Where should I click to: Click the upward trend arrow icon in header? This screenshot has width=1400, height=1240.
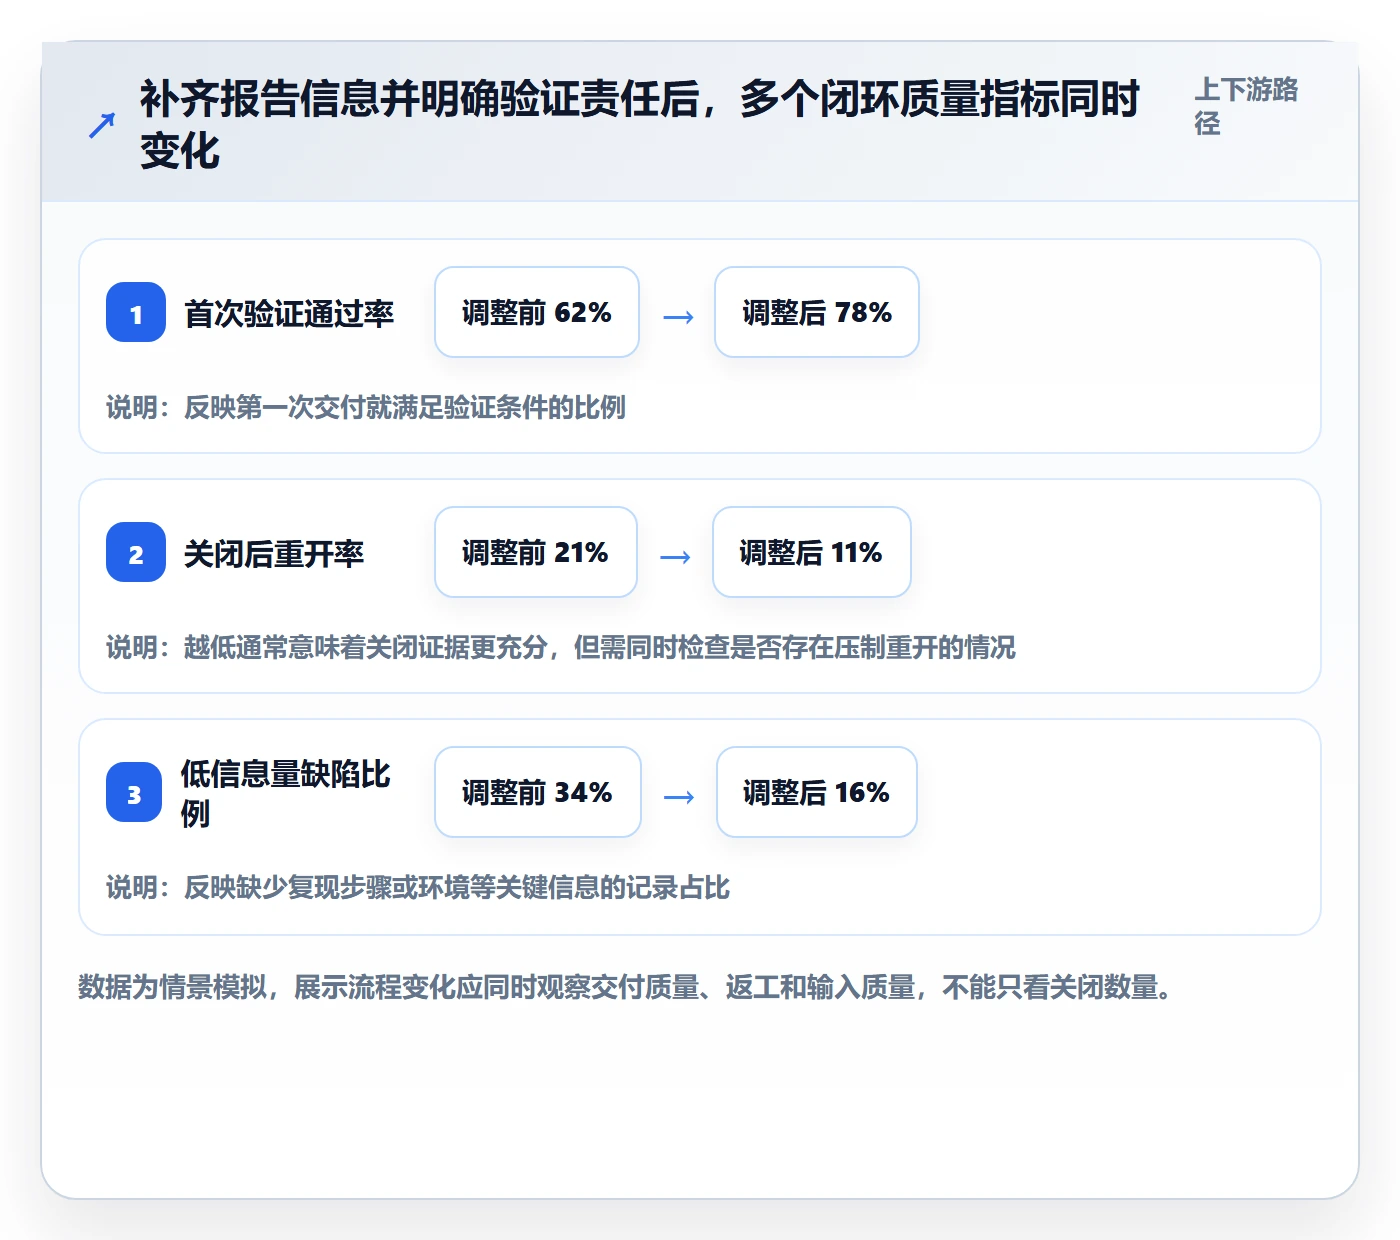[102, 126]
